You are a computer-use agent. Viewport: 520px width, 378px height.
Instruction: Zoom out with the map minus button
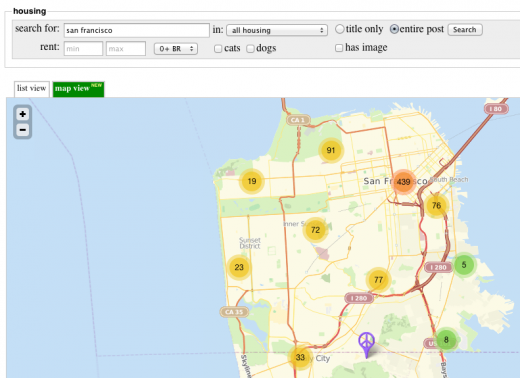[23, 130]
